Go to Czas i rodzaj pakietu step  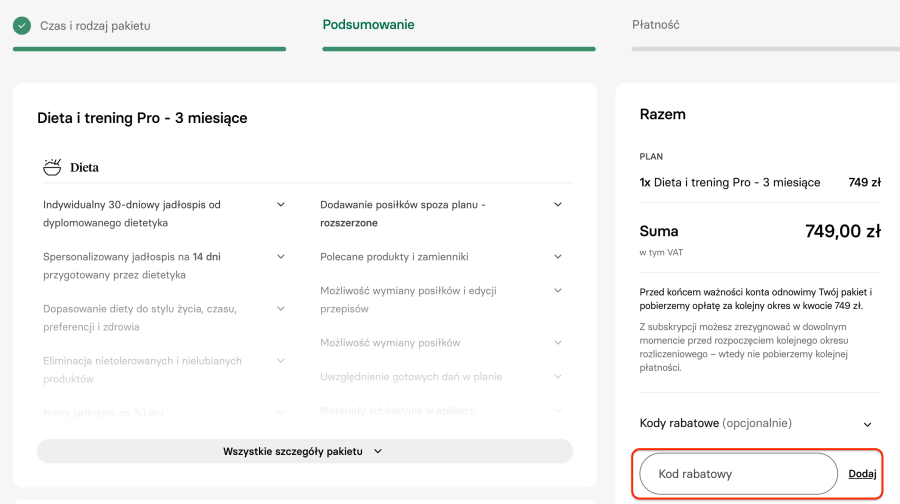click(x=95, y=25)
